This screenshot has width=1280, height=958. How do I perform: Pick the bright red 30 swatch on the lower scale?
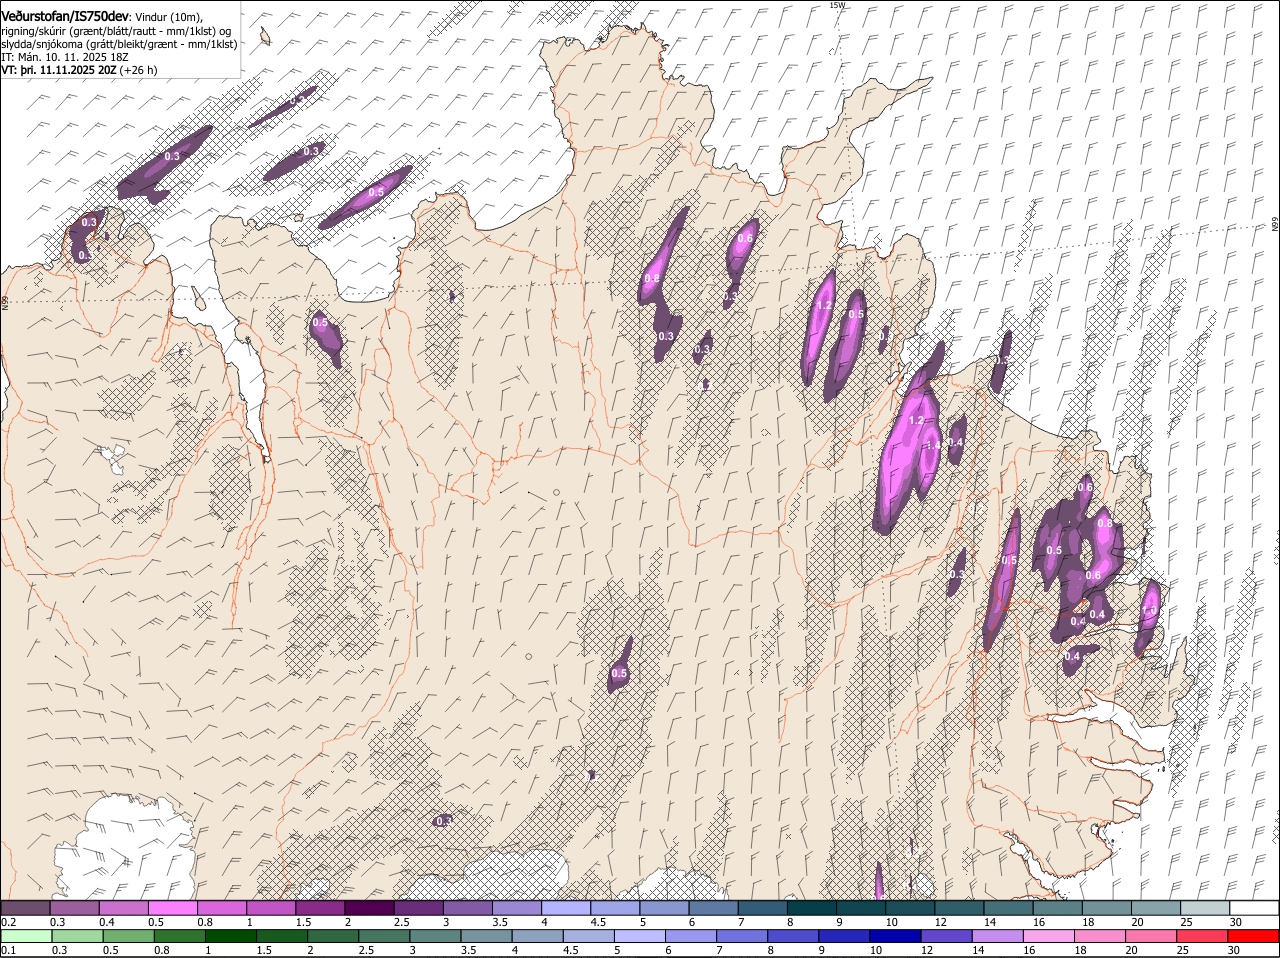(x=1253, y=937)
